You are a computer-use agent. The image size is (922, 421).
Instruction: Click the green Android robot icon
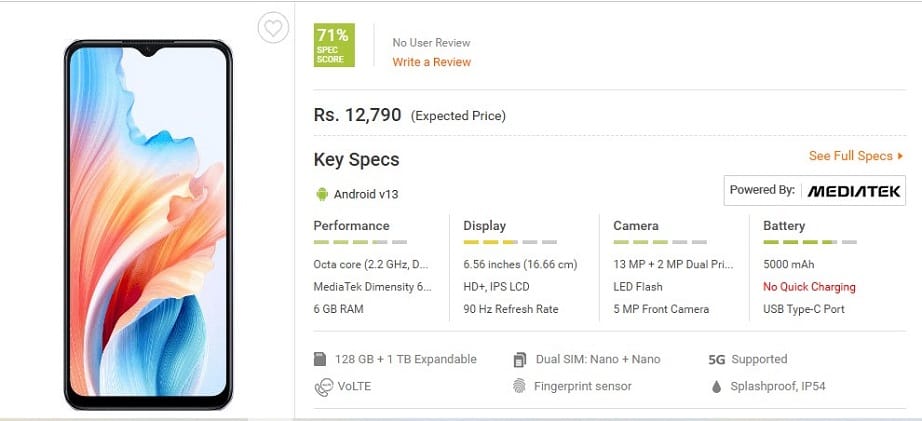click(x=322, y=193)
